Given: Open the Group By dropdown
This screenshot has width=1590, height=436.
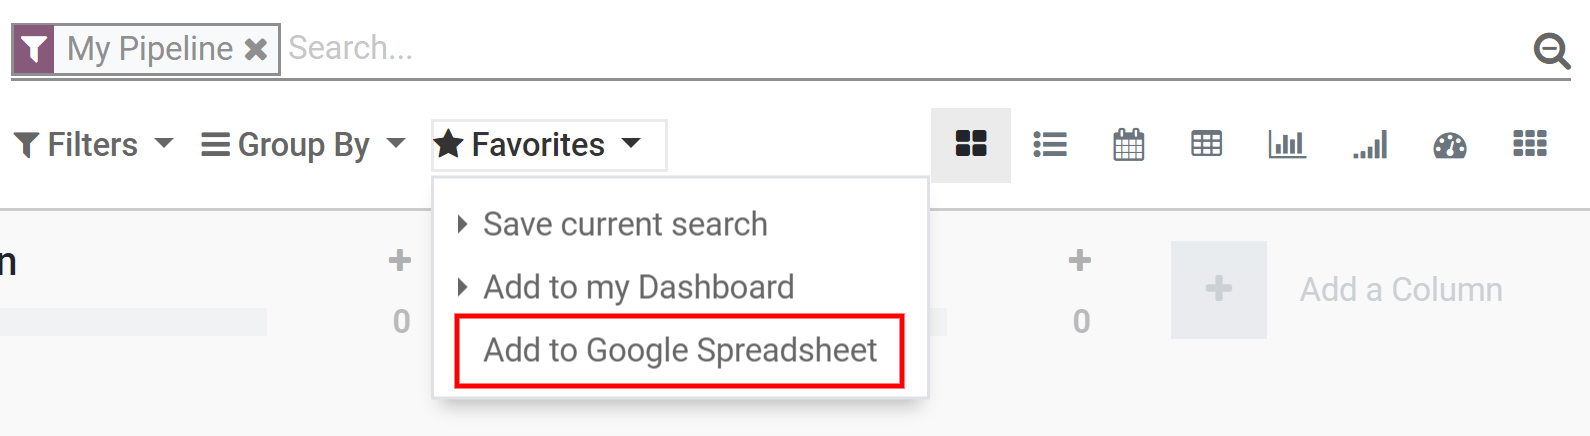Looking at the screenshot, I should (302, 145).
